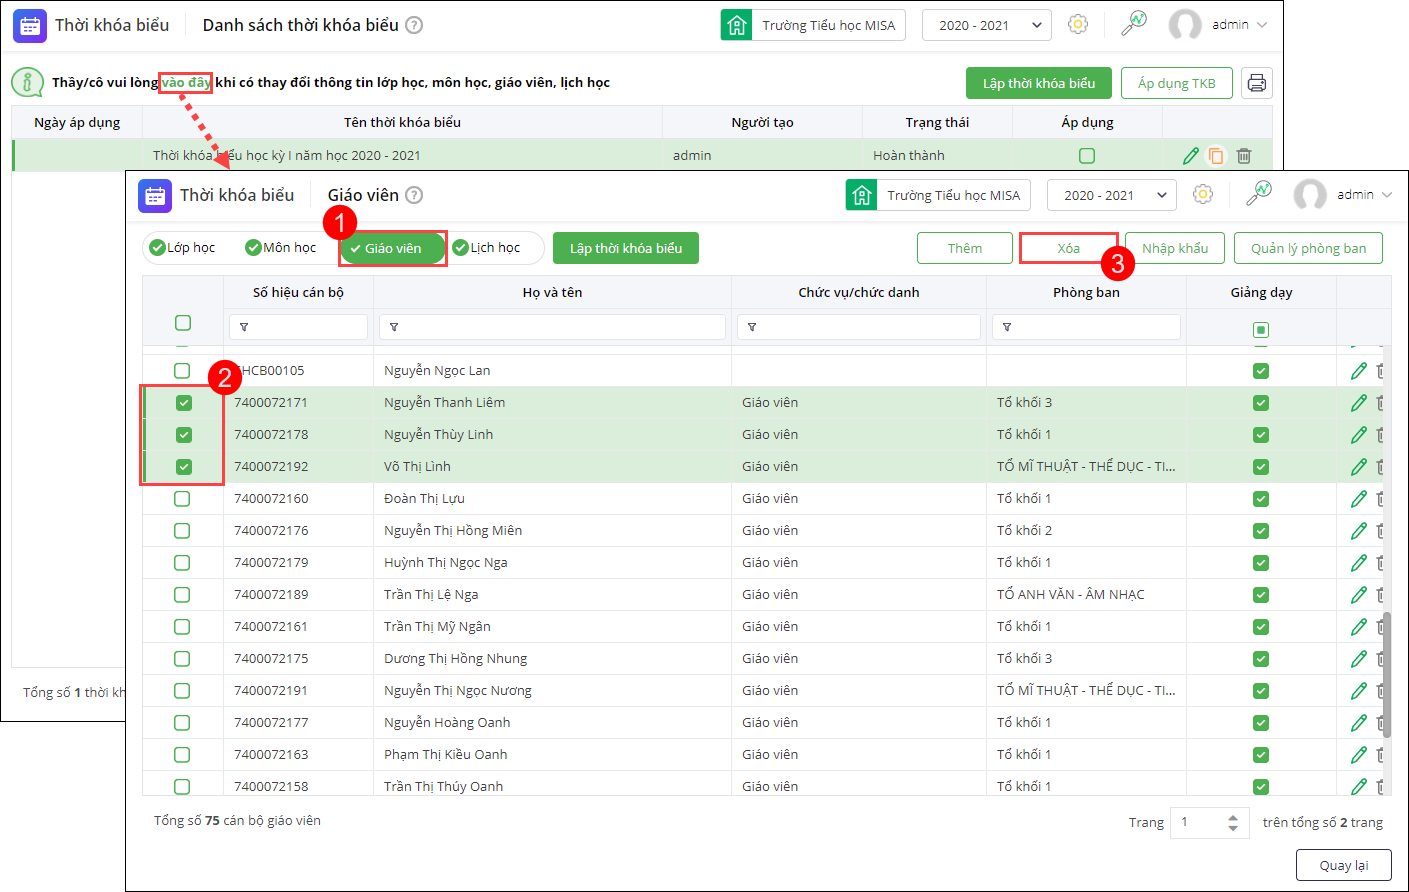
Task: Edit Nguyễn Ngọc Lan with the pencil icon
Action: 1359,371
